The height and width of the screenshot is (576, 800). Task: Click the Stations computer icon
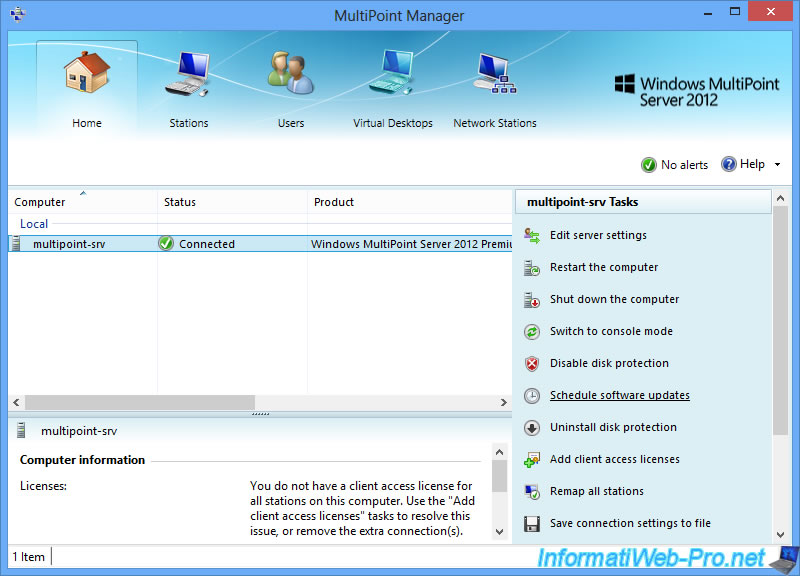point(188,73)
